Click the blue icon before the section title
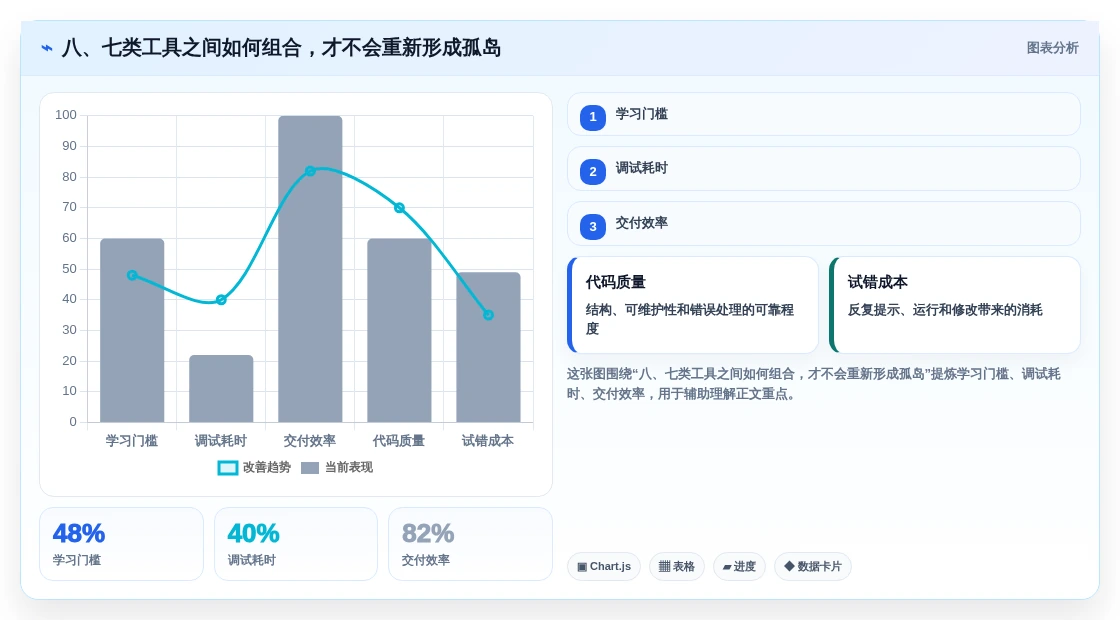 pos(47,48)
